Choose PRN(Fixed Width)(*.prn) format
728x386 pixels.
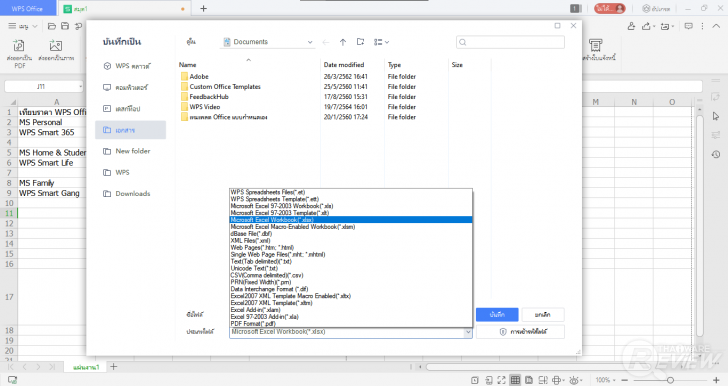pos(351,282)
